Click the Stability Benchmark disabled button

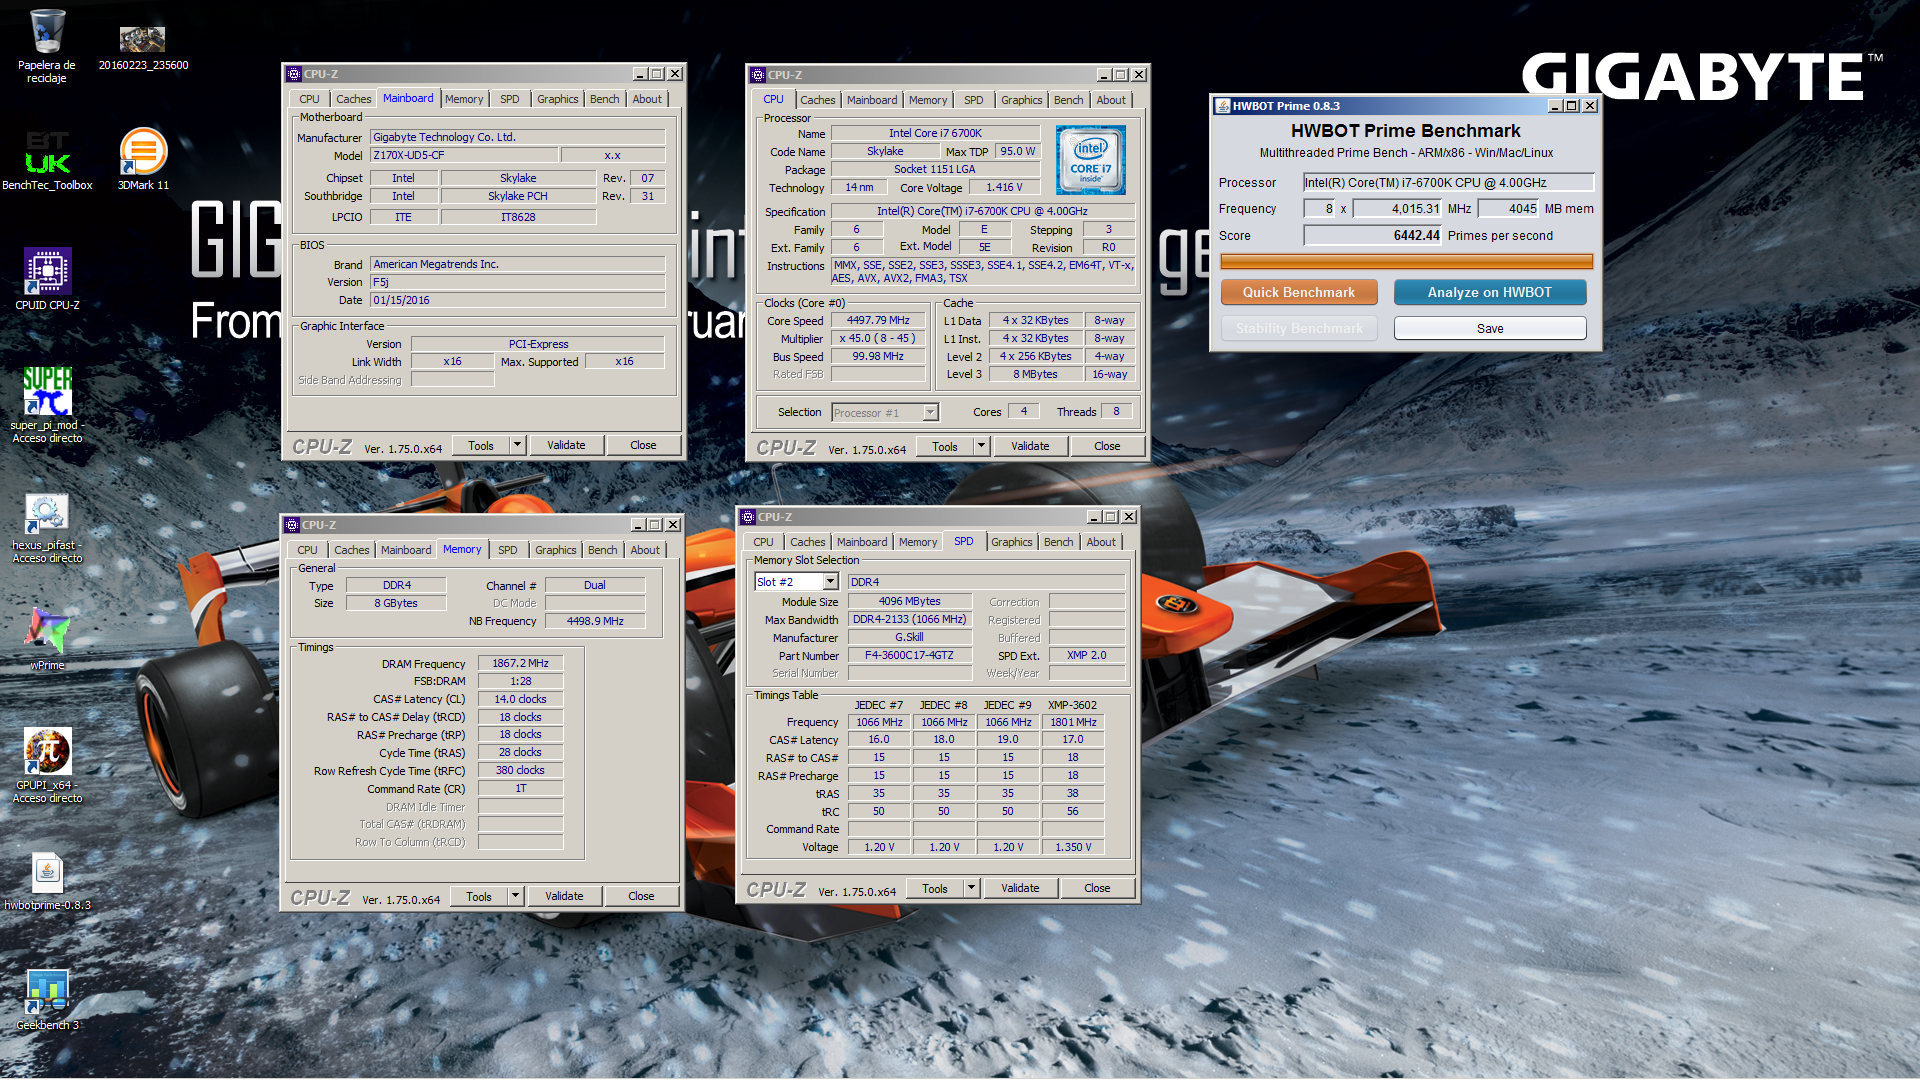(1299, 328)
